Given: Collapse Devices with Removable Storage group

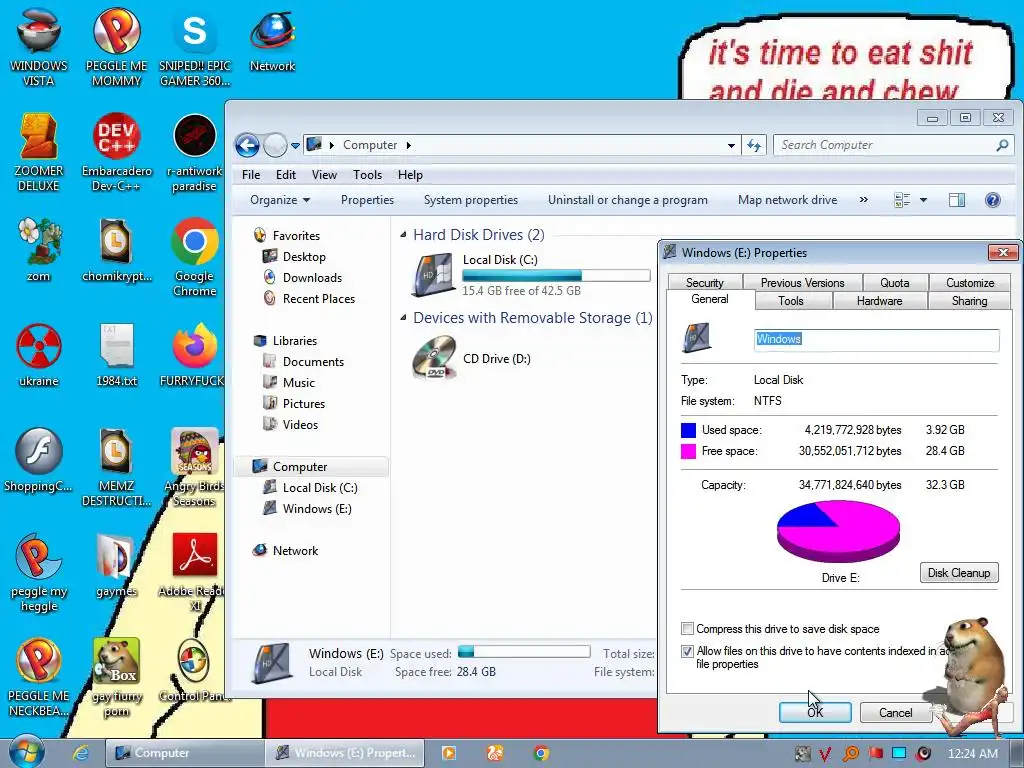Looking at the screenshot, I should tap(403, 317).
